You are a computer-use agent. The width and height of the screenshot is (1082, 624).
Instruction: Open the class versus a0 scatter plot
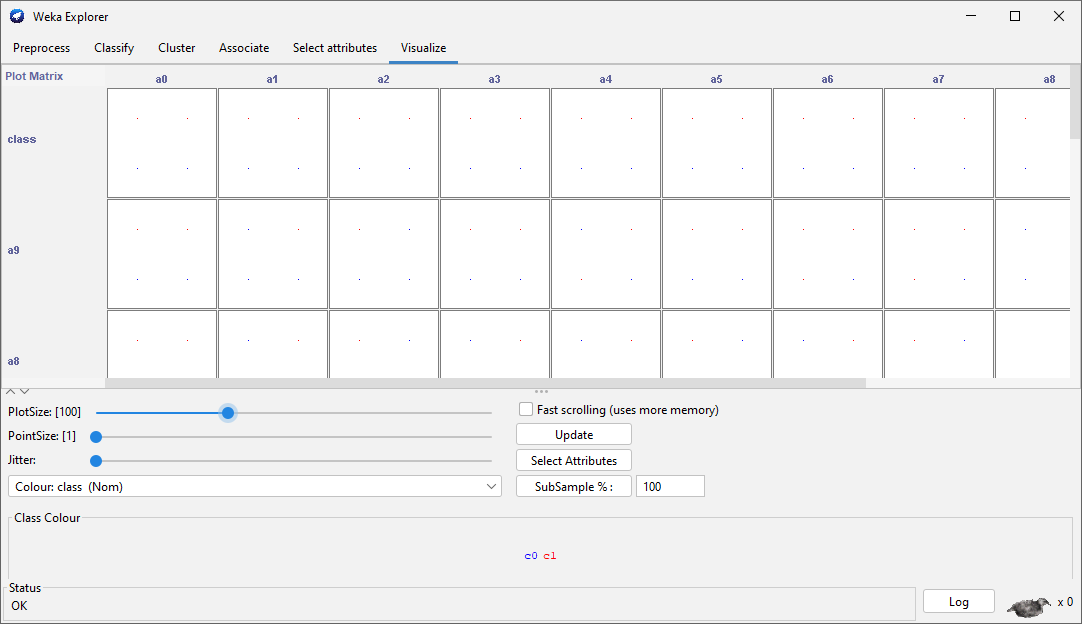coord(162,143)
